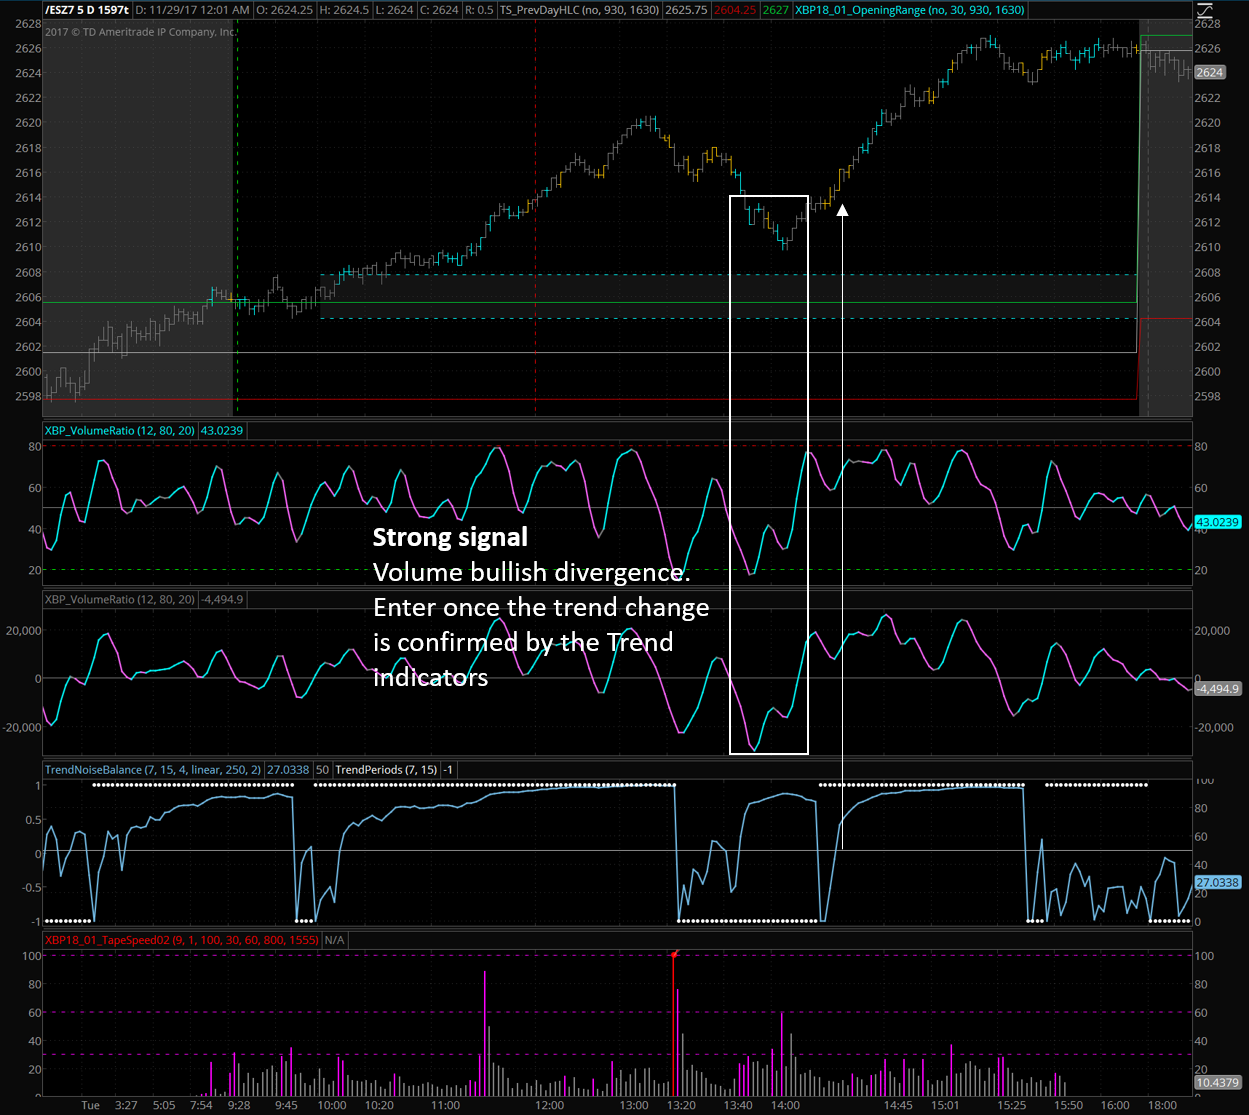
Task: Click the XBP18_01_TapeSpeed02 study label
Action: [x=181, y=941]
